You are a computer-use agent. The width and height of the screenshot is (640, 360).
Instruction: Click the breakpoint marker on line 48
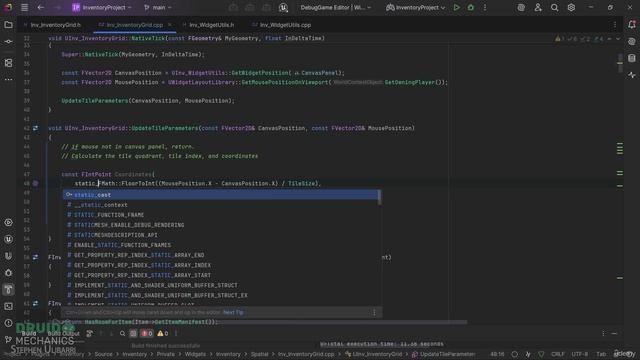point(36,184)
